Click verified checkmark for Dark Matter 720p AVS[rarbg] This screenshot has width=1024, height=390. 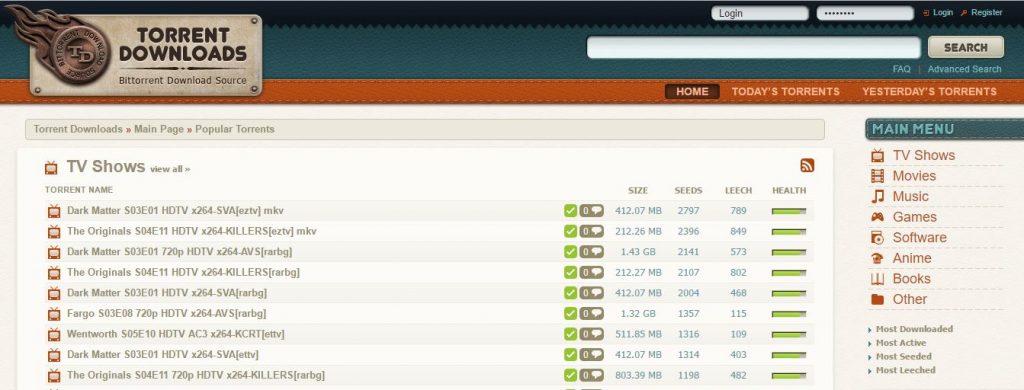tap(571, 252)
